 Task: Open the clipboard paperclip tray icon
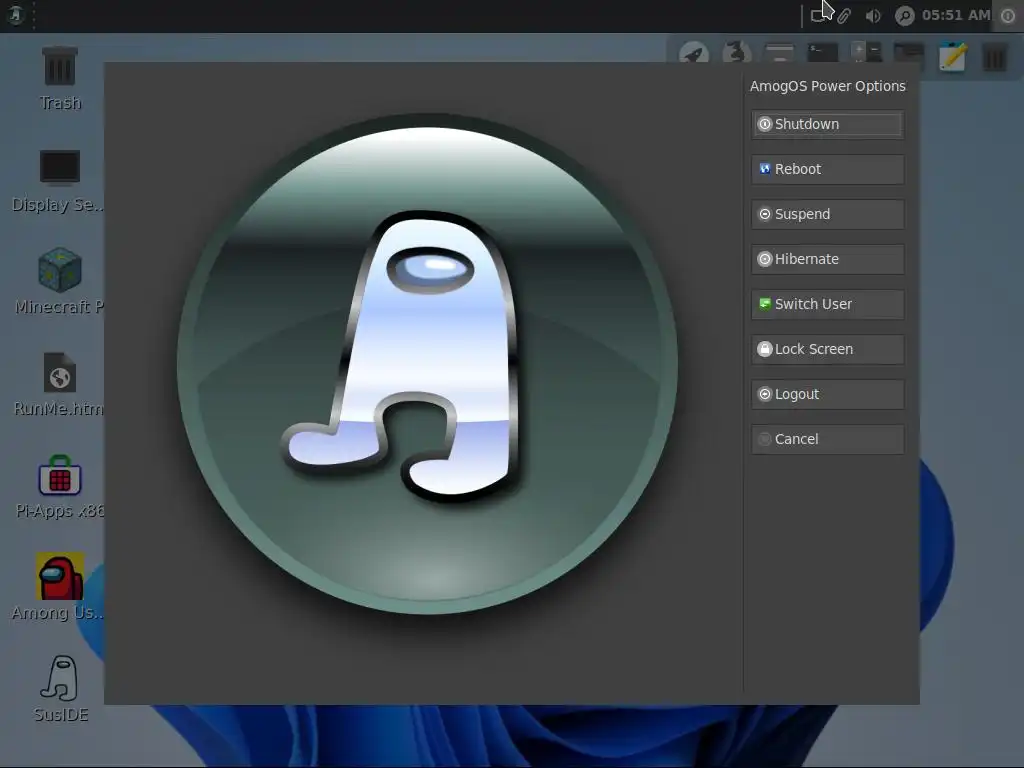pyautogui.click(x=844, y=16)
